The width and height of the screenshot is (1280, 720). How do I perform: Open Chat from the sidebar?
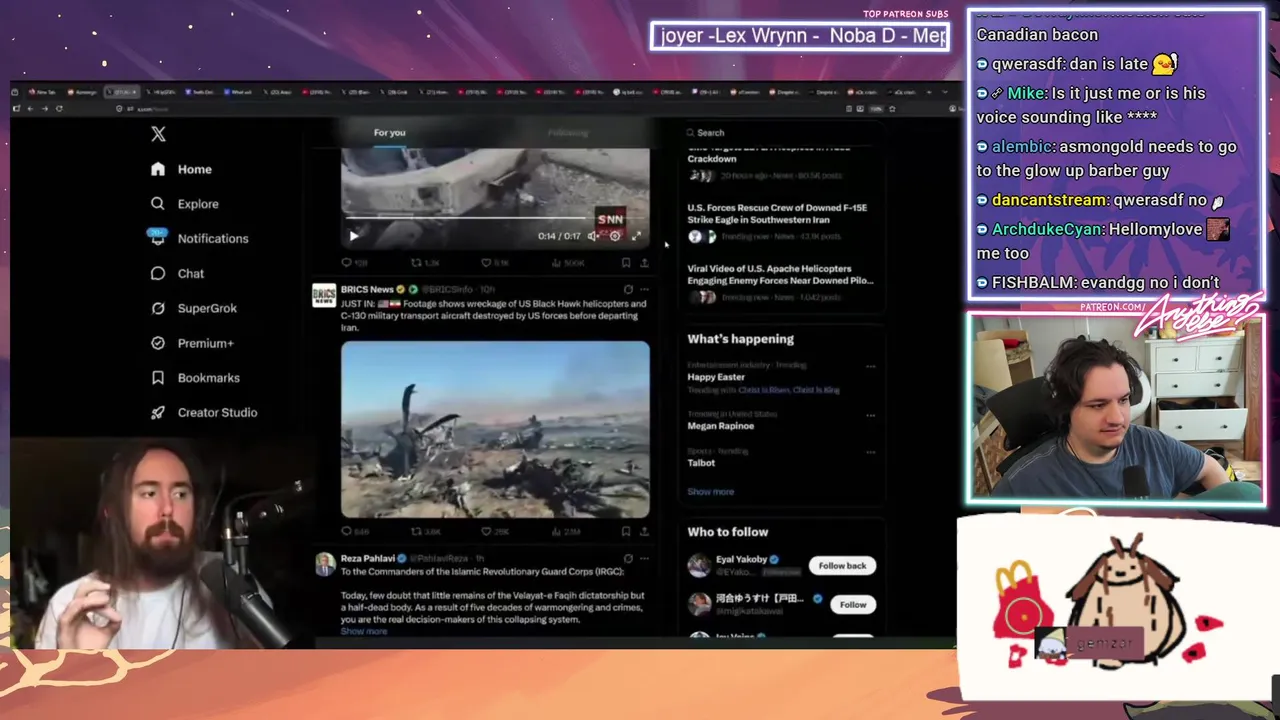[x=177, y=273]
